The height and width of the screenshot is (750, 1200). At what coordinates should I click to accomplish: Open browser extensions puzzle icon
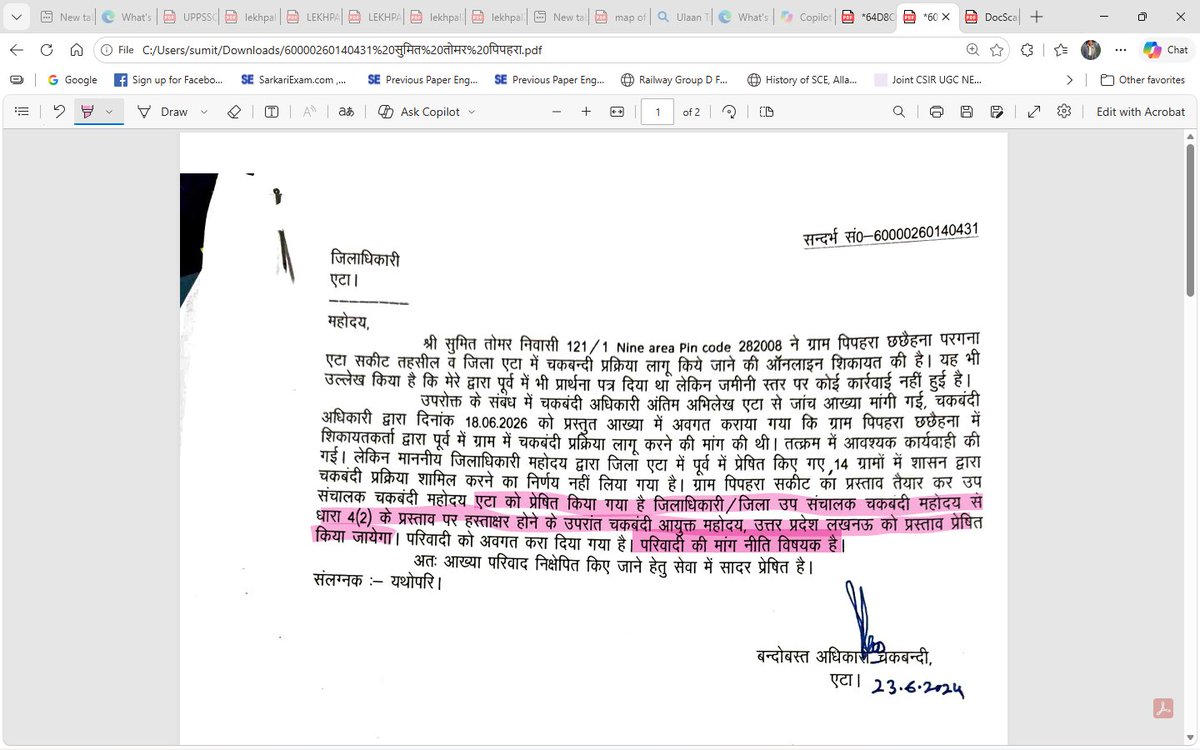tap(1028, 49)
